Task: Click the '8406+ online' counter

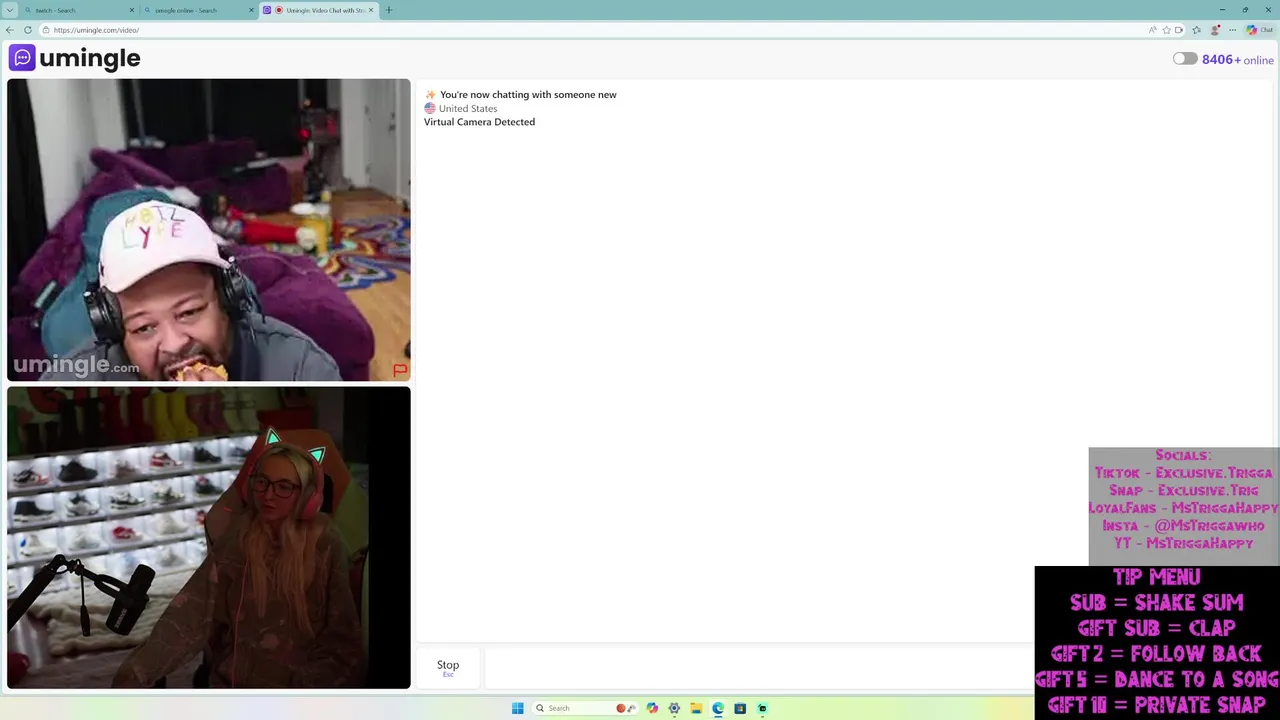Action: pyautogui.click(x=1238, y=60)
